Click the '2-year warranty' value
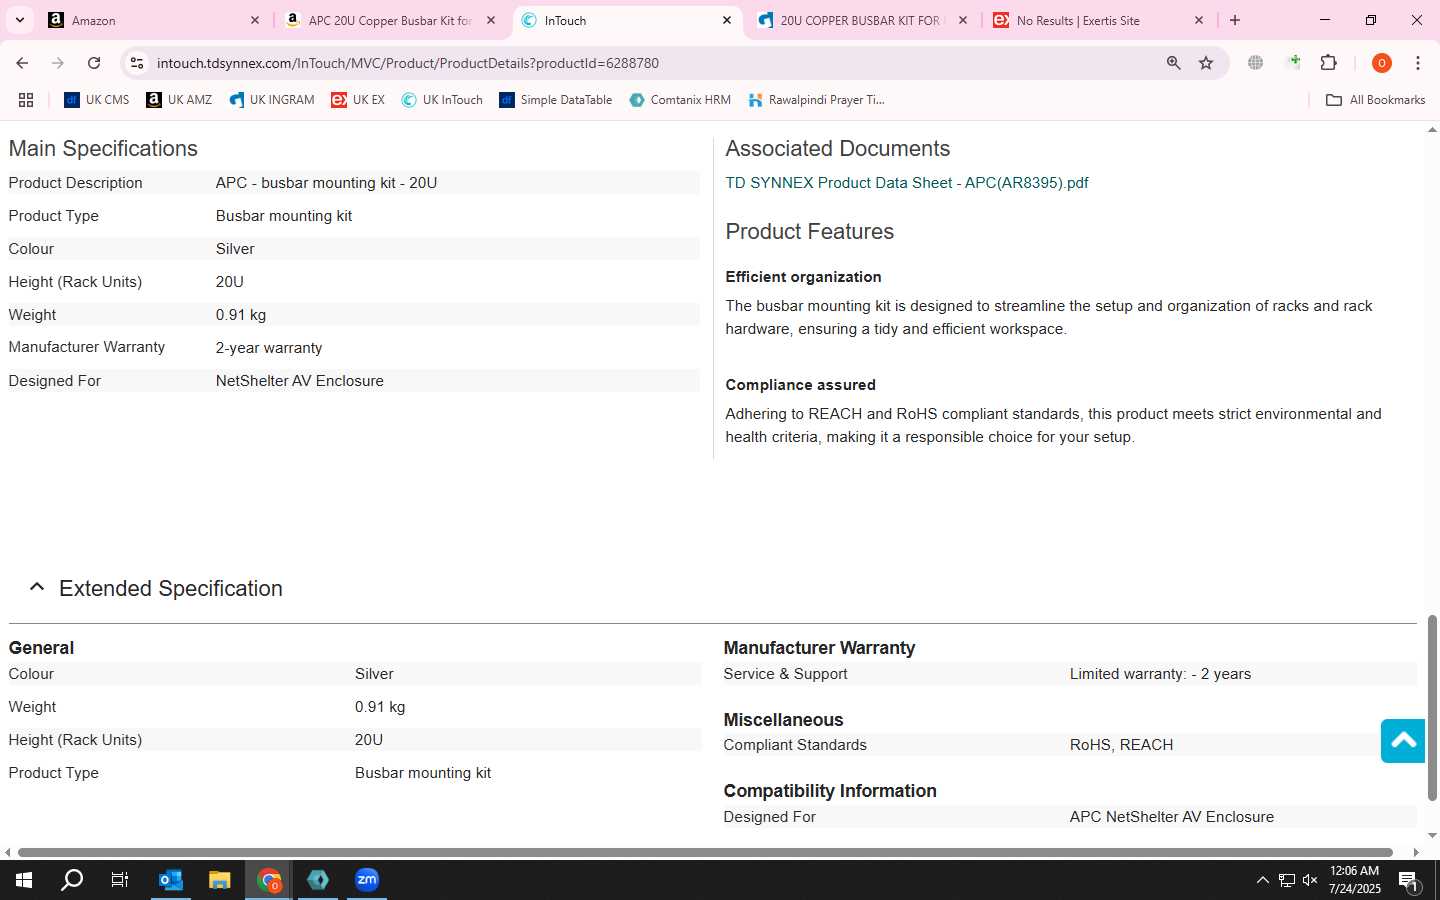Viewport: 1440px width, 900px height. tap(269, 348)
